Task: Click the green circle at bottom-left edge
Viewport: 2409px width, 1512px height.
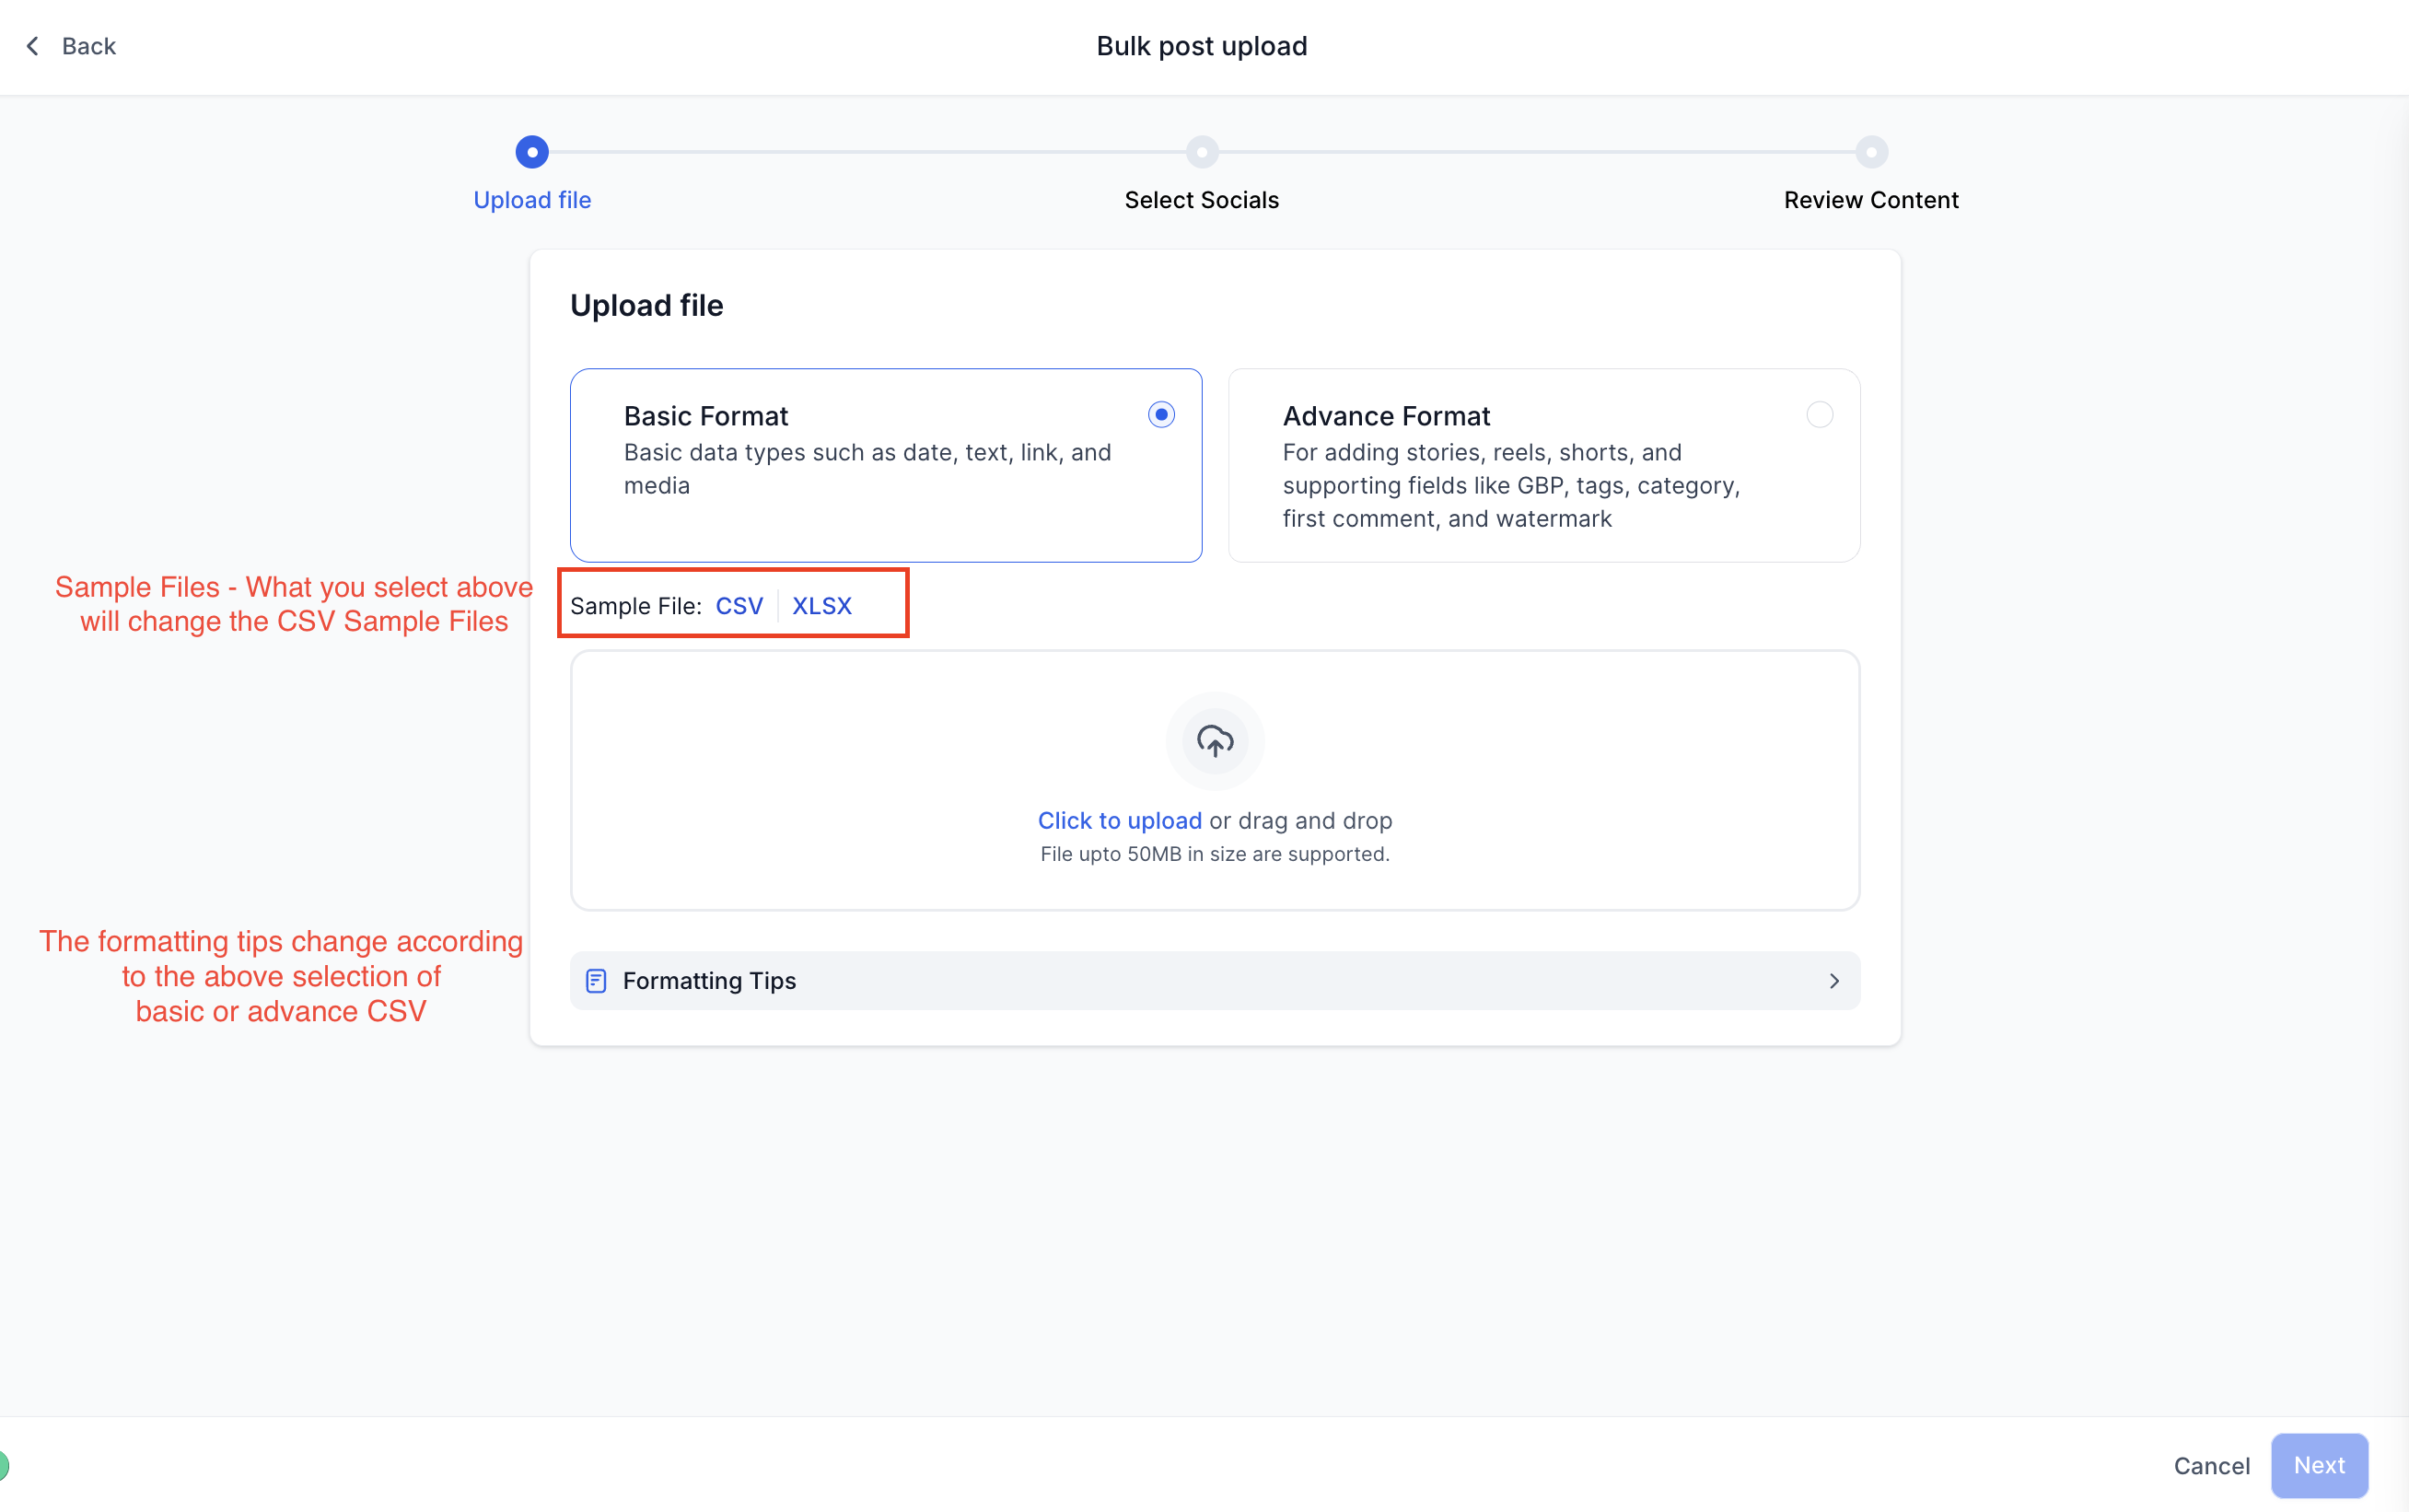Action: (x=3, y=1465)
